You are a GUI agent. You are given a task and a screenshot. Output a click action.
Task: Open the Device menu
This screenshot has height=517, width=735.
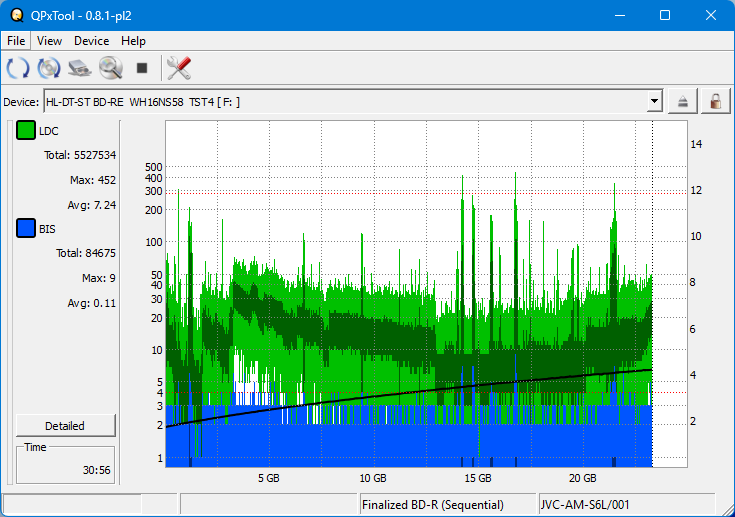click(x=91, y=41)
